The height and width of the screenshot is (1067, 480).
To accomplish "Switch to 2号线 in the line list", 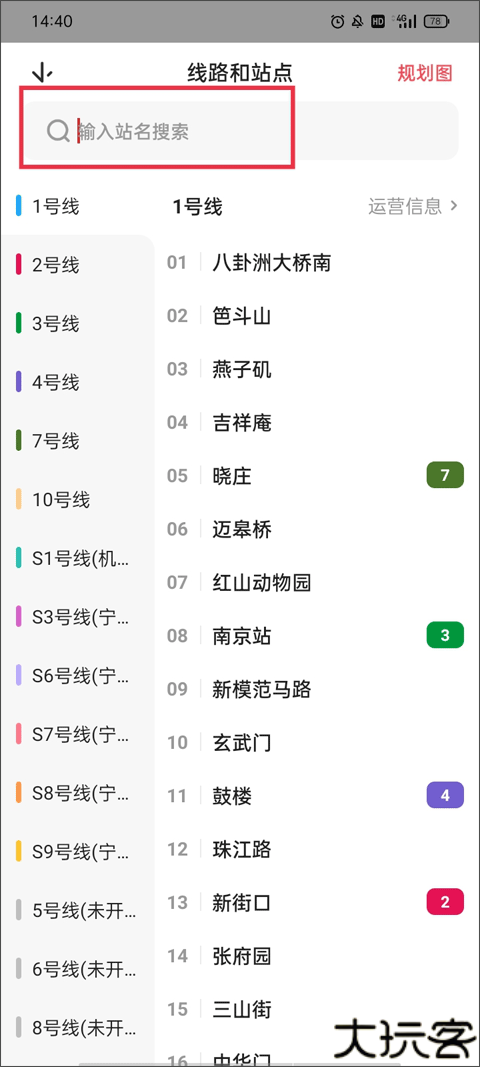I will (x=76, y=265).
